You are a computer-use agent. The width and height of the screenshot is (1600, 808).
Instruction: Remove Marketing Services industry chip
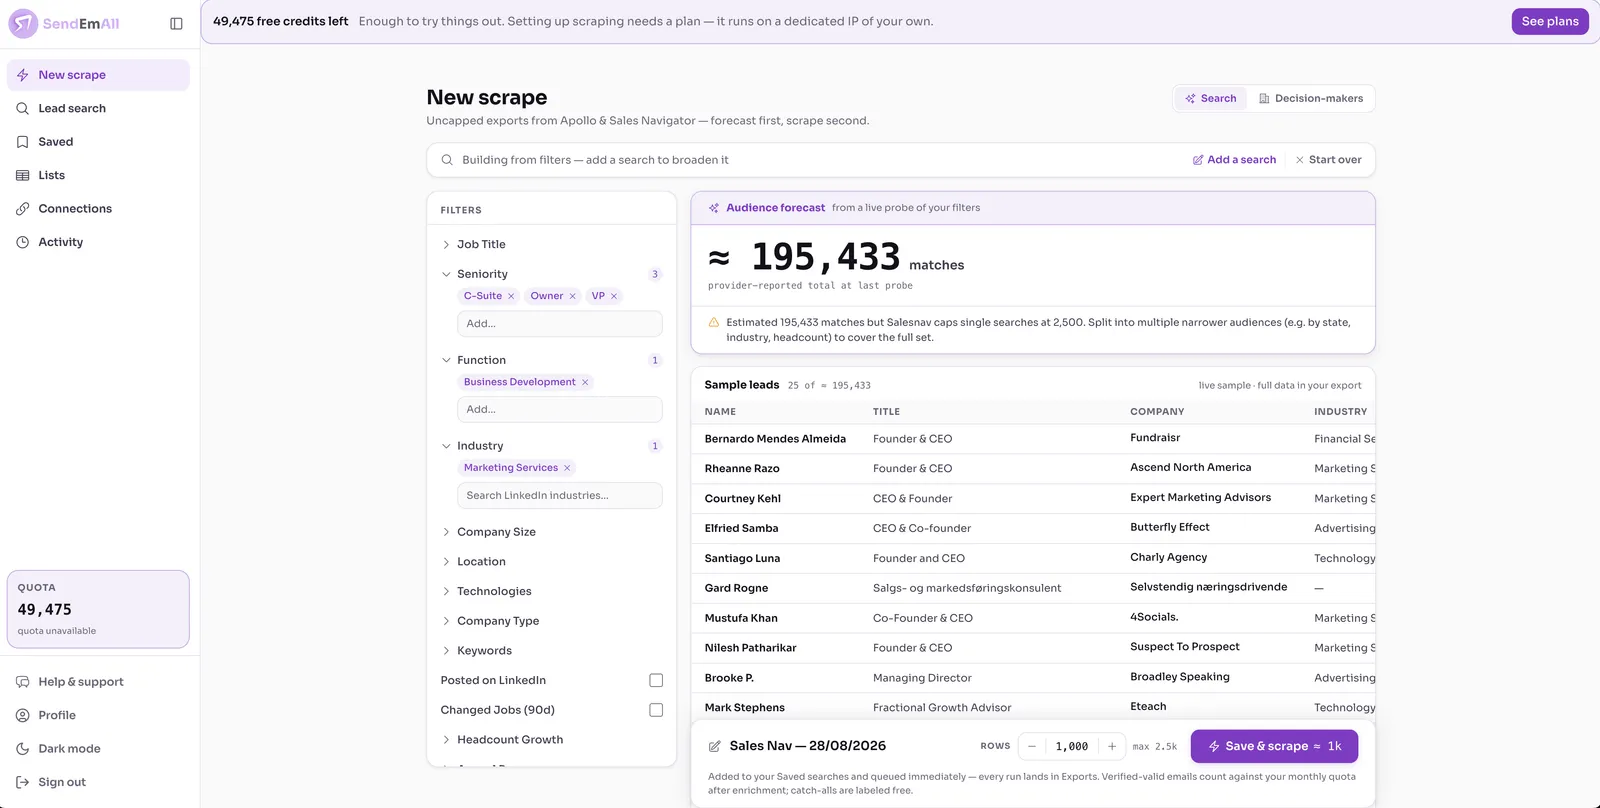[567, 468]
